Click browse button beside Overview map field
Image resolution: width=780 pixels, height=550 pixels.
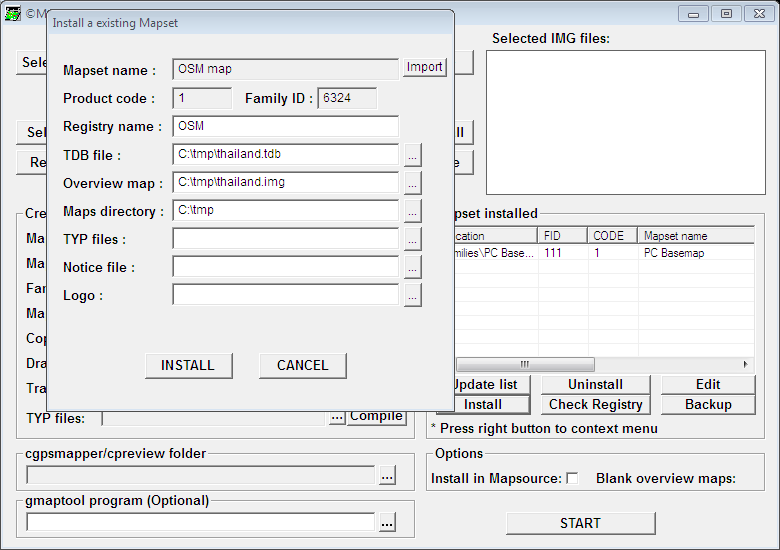tap(412, 183)
